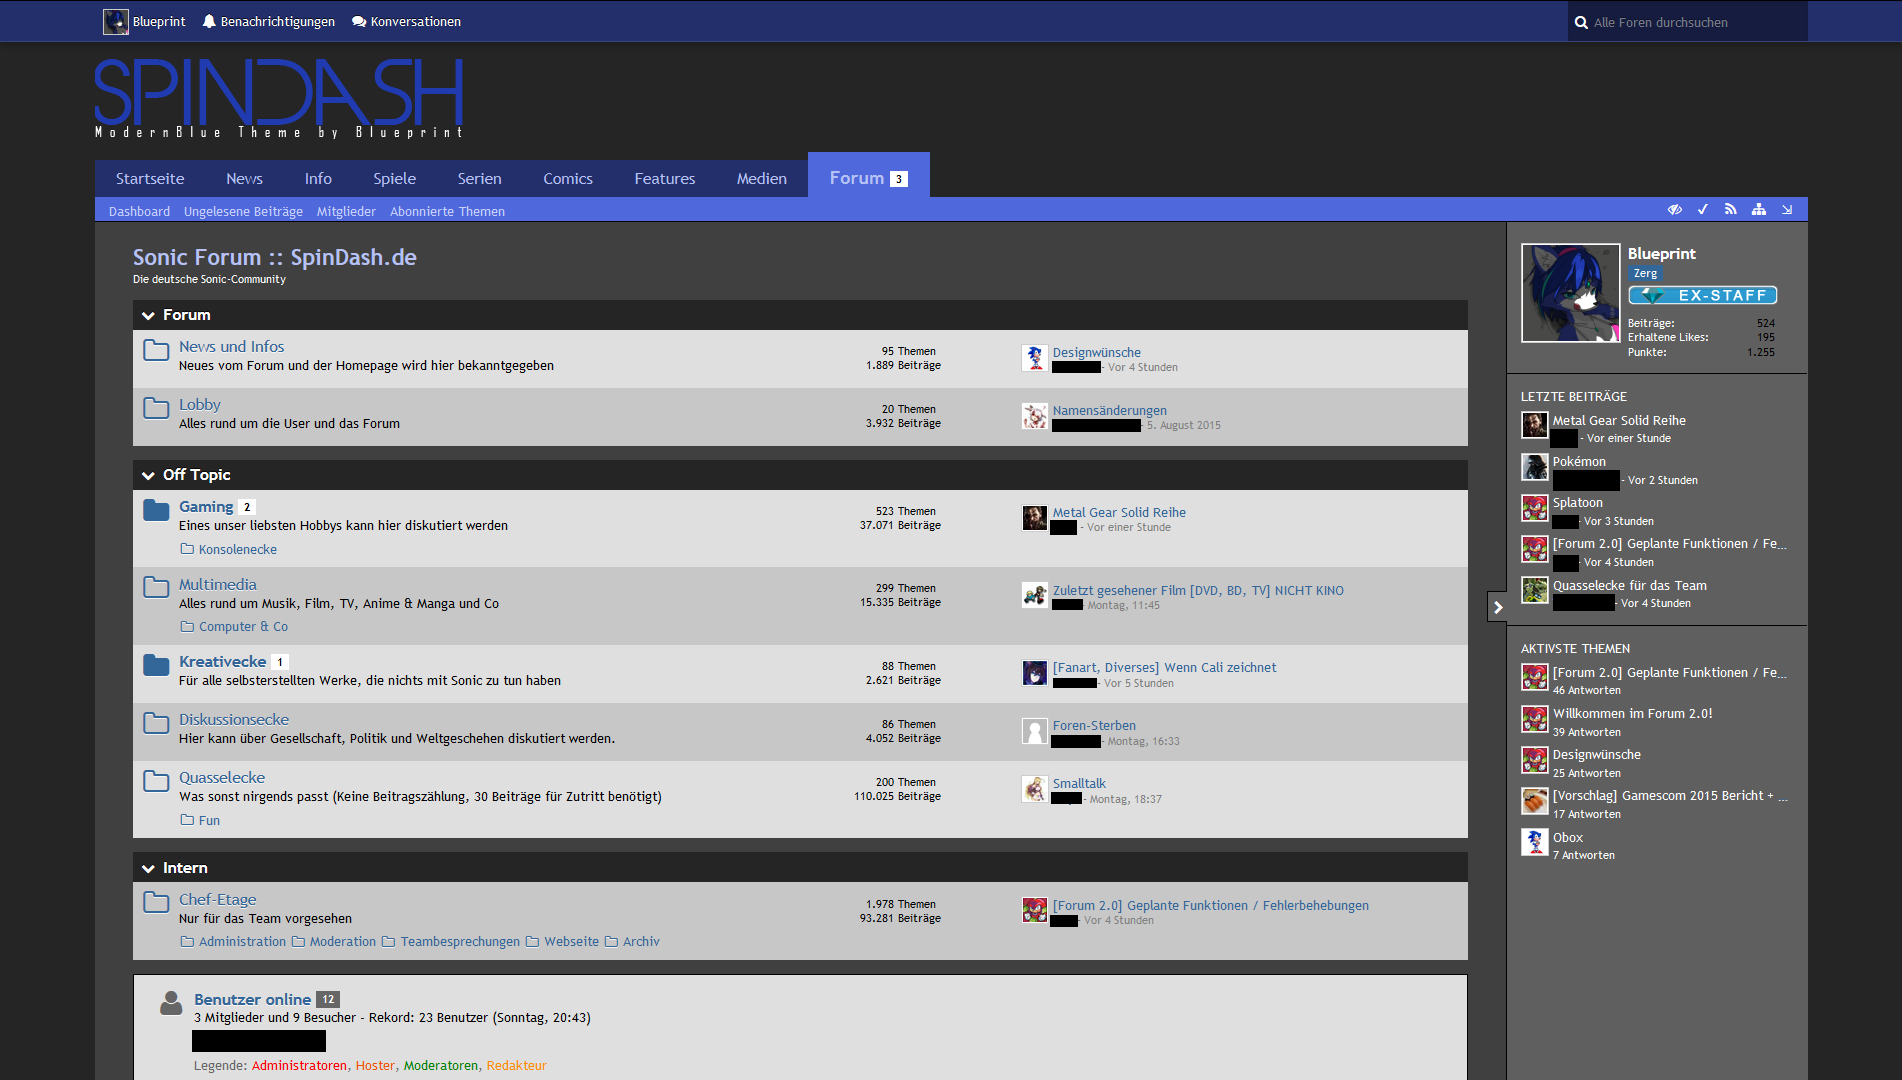Open the Medien menu tab
1902x1080 pixels.
point(762,178)
